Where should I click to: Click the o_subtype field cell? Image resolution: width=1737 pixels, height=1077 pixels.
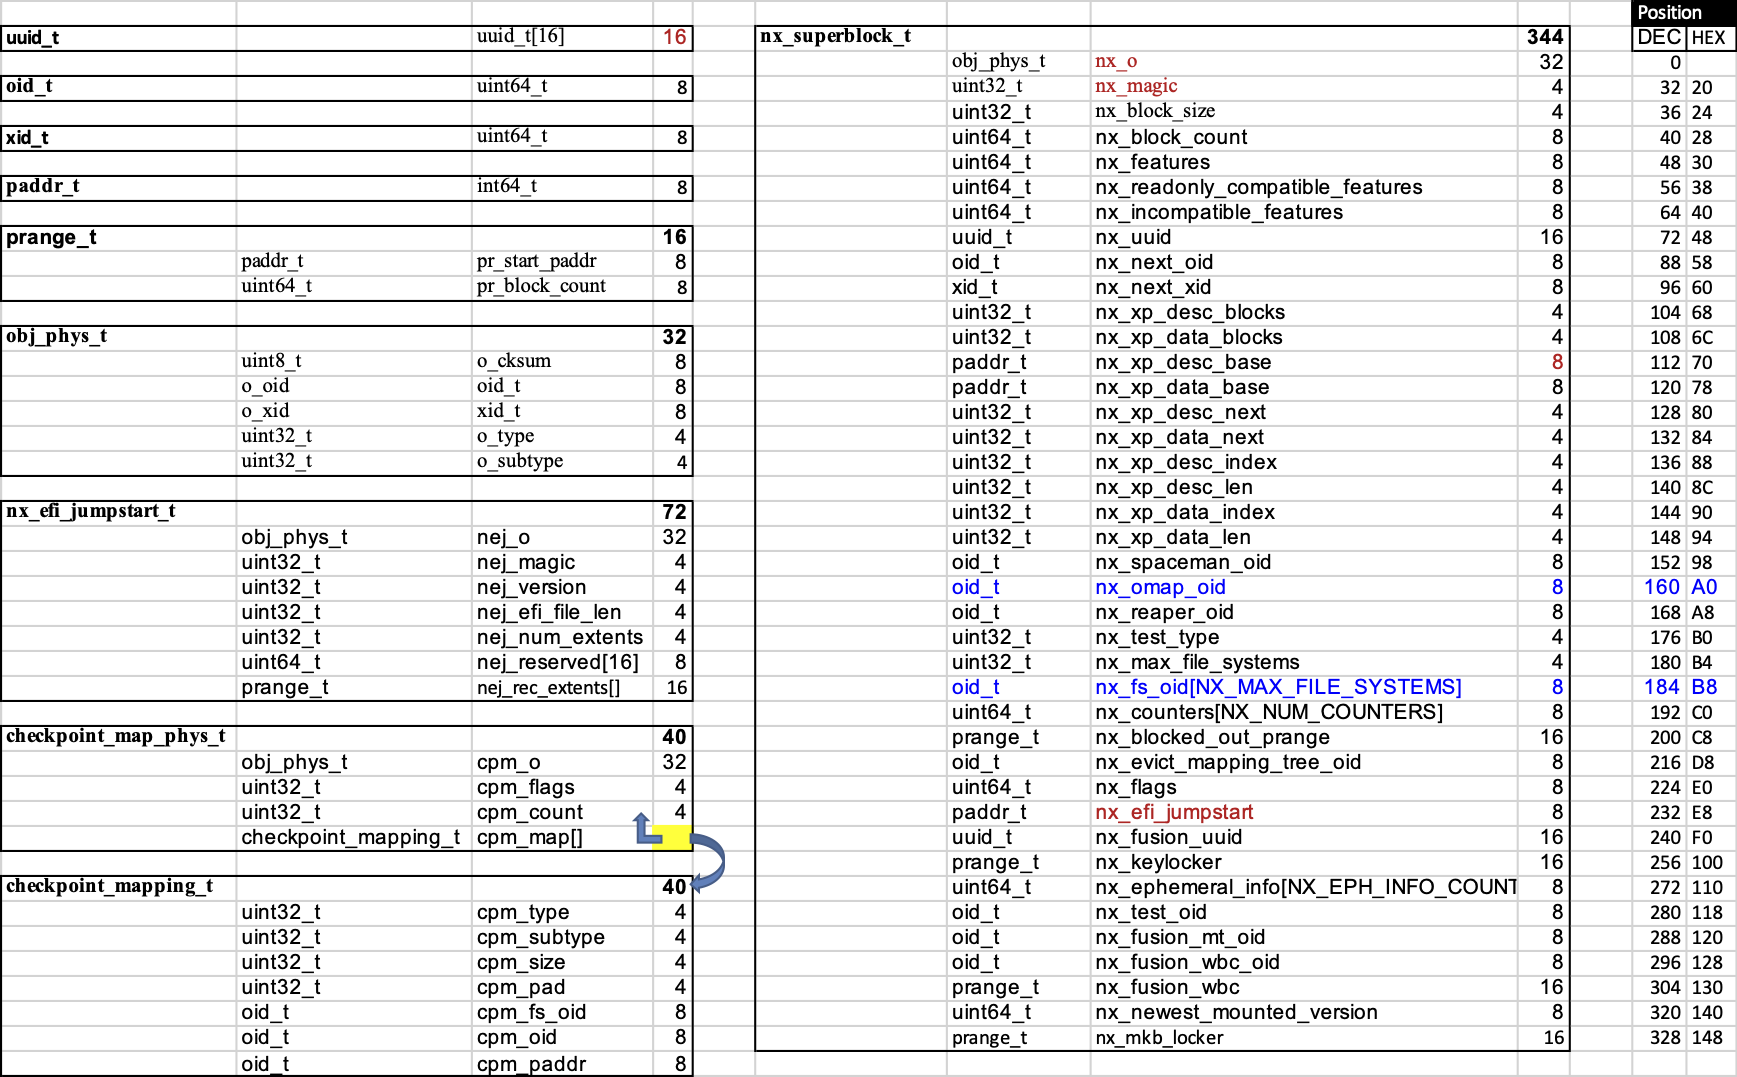click(x=562, y=462)
